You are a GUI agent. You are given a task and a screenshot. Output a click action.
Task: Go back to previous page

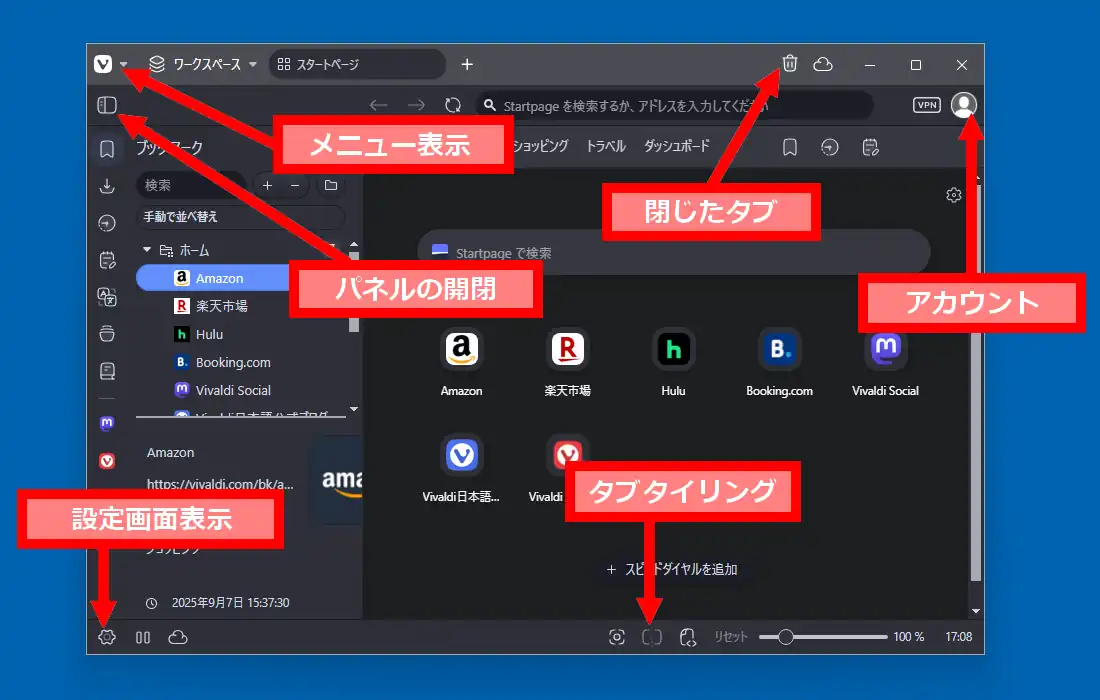tap(379, 105)
